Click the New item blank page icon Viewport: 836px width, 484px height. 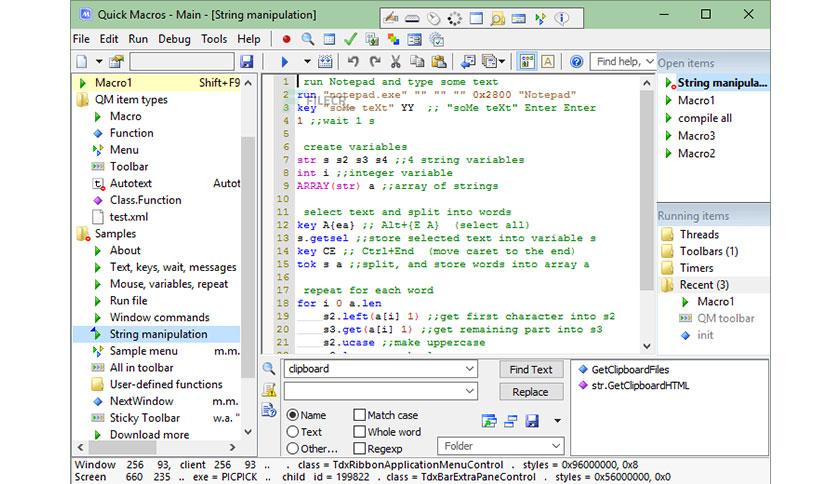(x=82, y=62)
